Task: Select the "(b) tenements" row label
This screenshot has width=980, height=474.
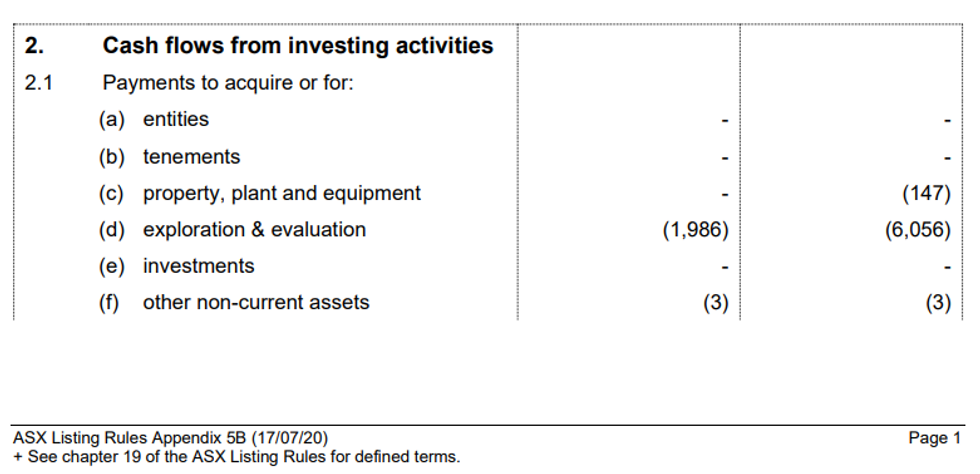Action: coord(169,157)
